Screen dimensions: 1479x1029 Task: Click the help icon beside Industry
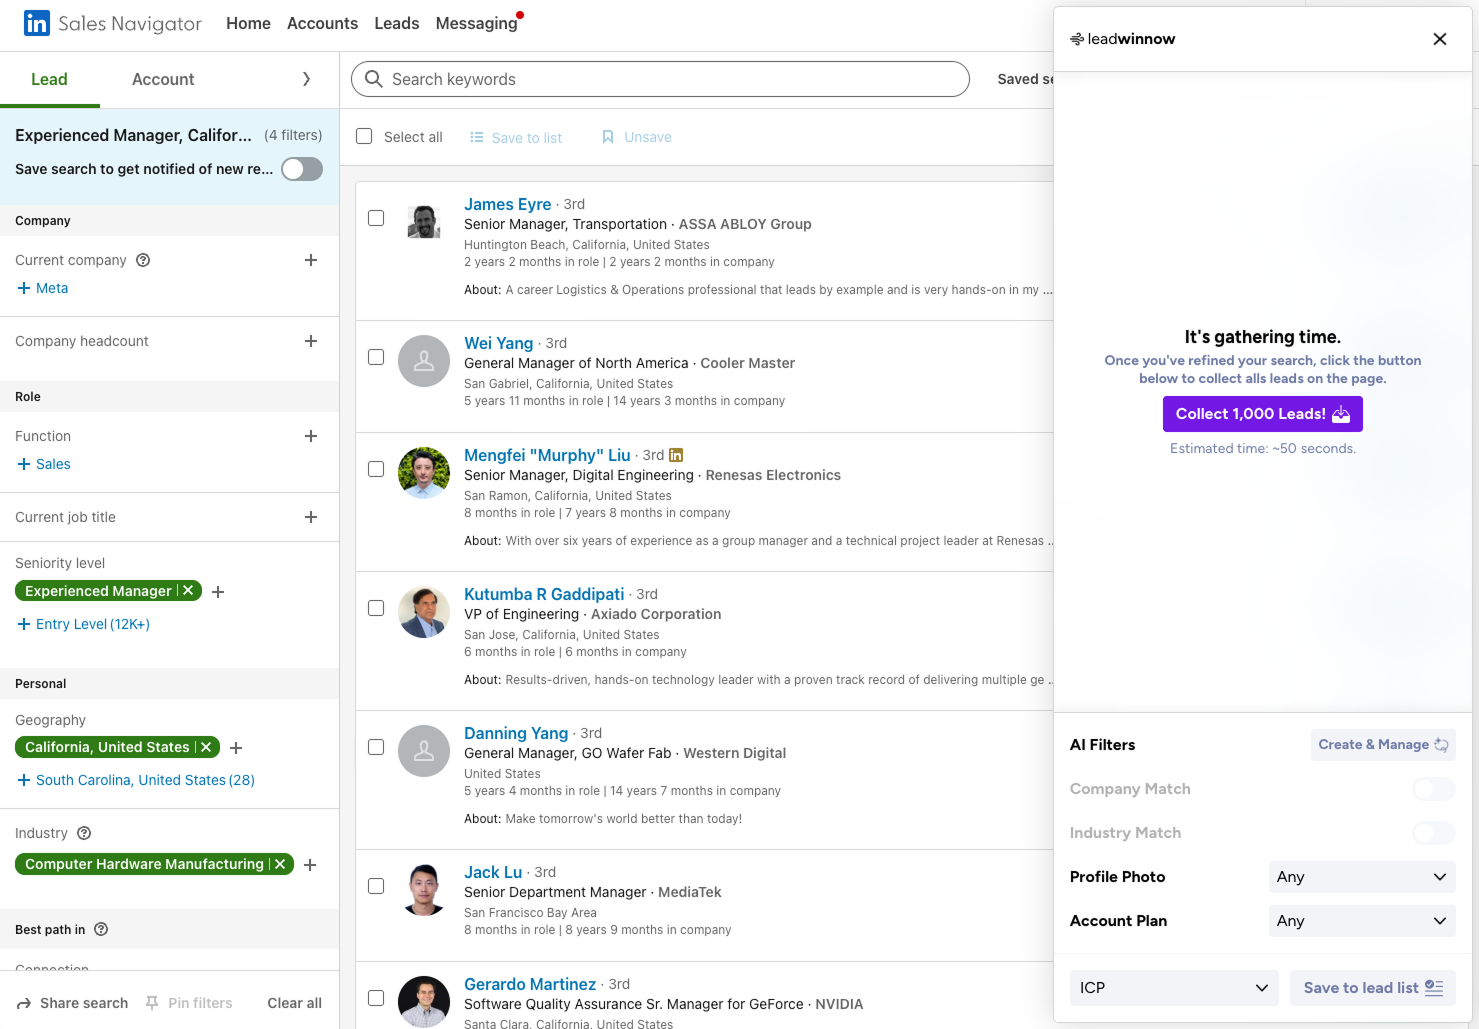[84, 833]
